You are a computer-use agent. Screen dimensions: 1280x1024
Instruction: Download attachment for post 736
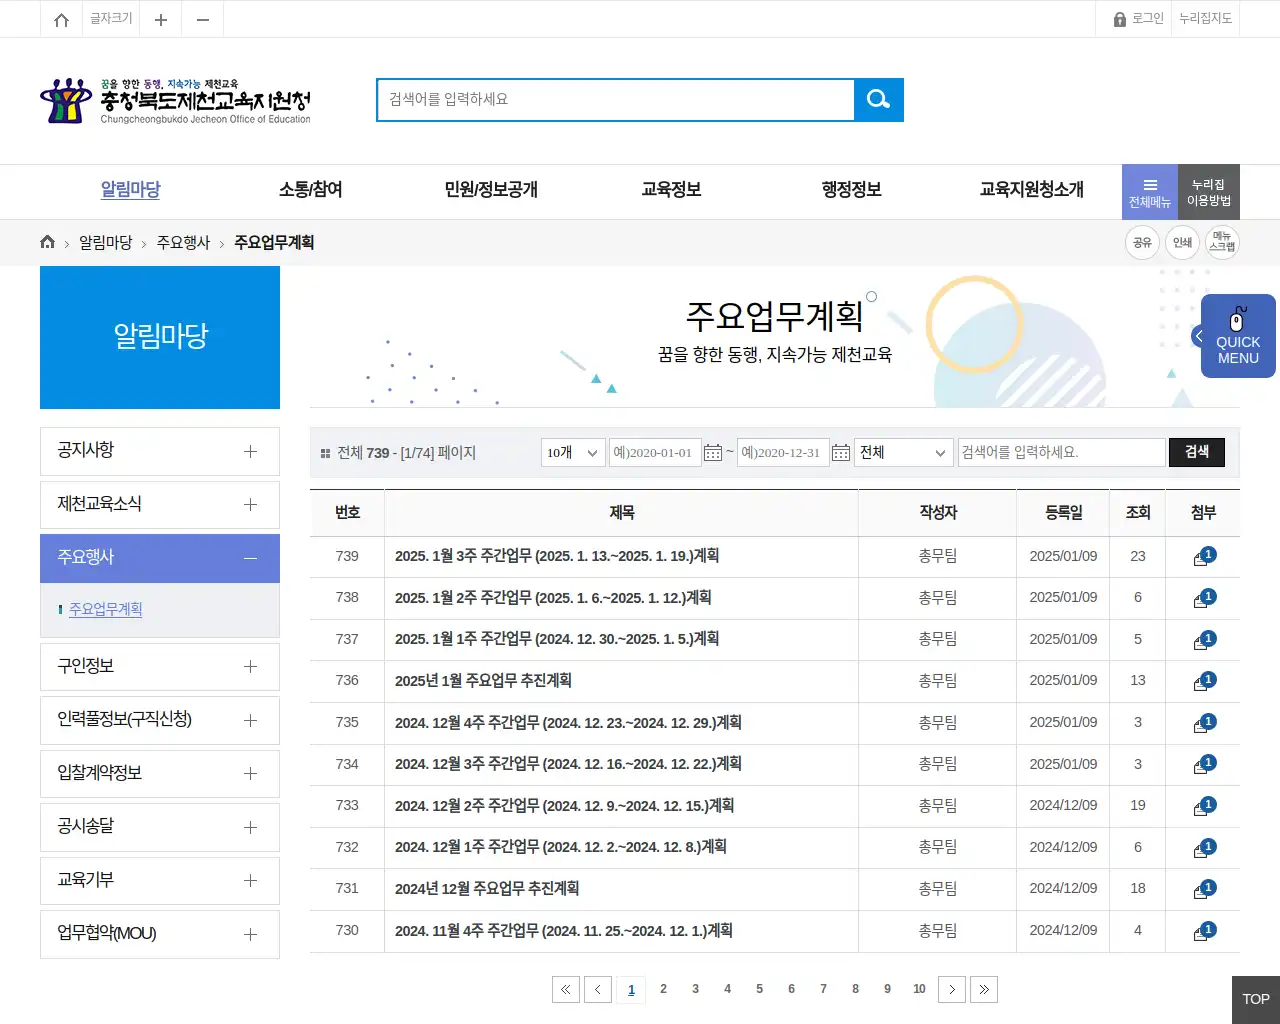click(x=1204, y=682)
